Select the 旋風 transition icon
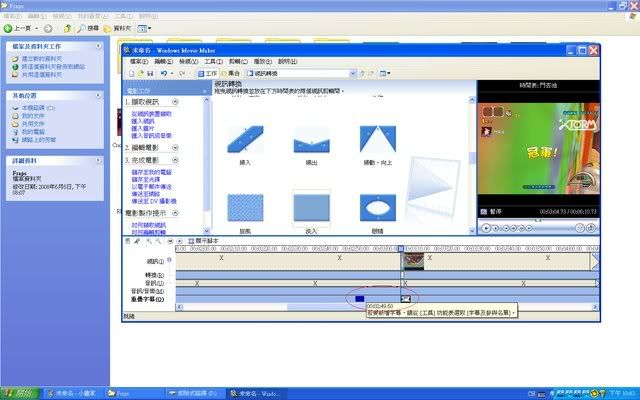640x400 pixels. click(245, 207)
